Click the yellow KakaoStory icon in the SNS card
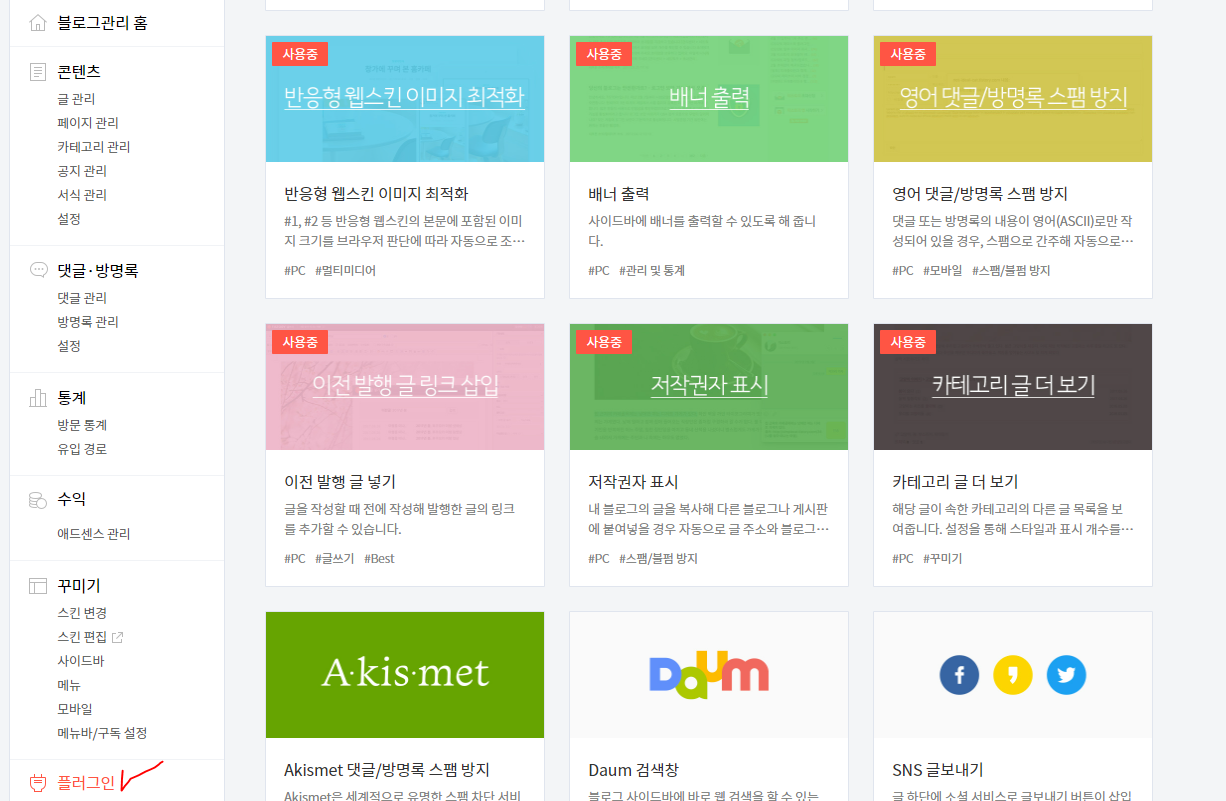Image resolution: width=1226 pixels, height=801 pixels. [1012, 675]
